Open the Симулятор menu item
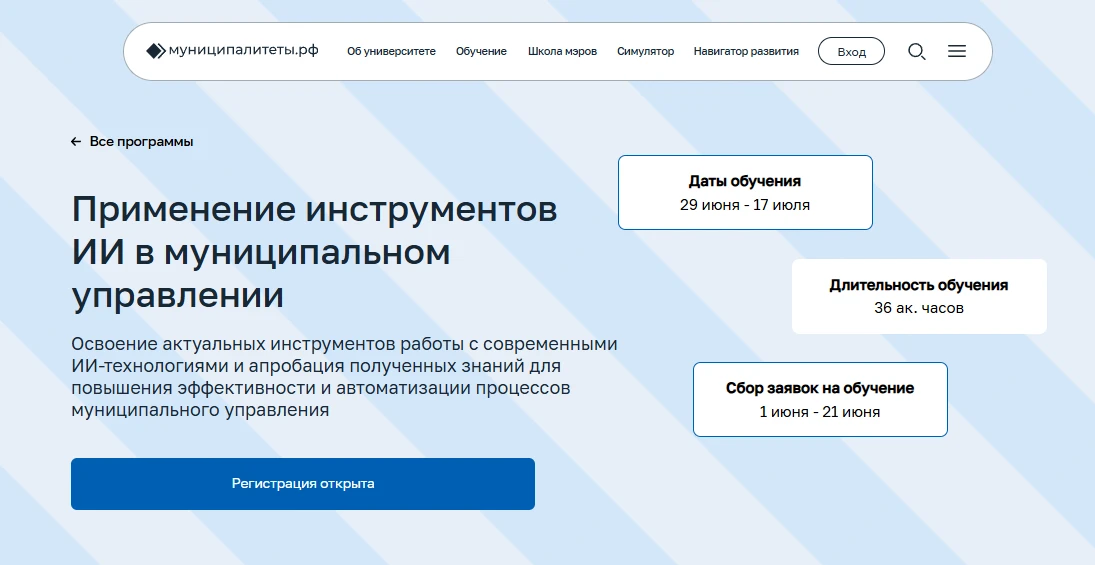 click(645, 52)
